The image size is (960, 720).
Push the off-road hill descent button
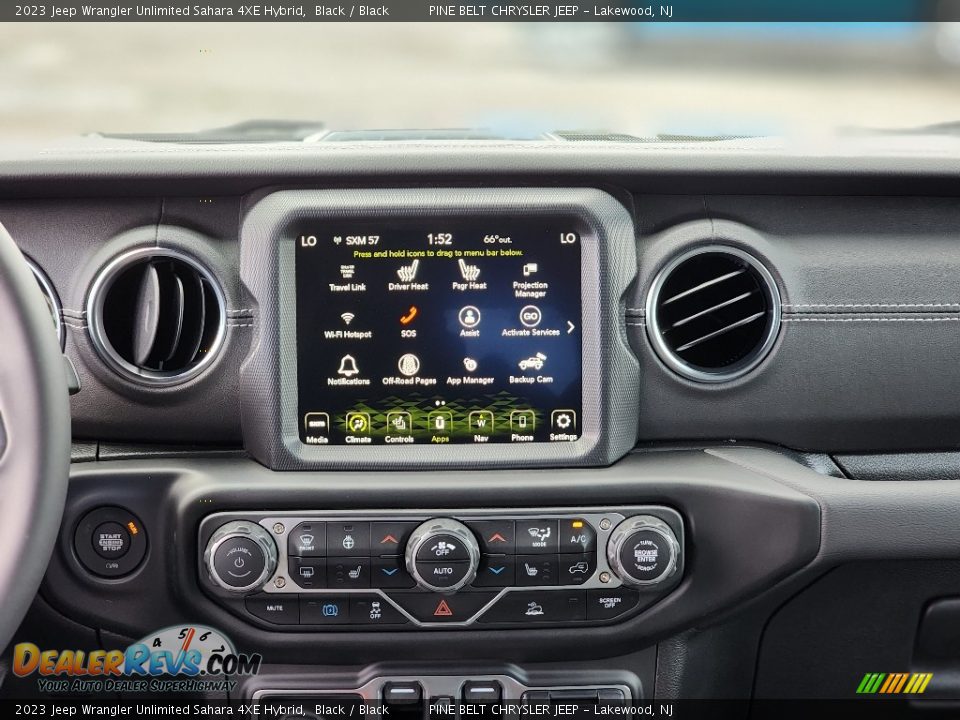tap(534, 608)
